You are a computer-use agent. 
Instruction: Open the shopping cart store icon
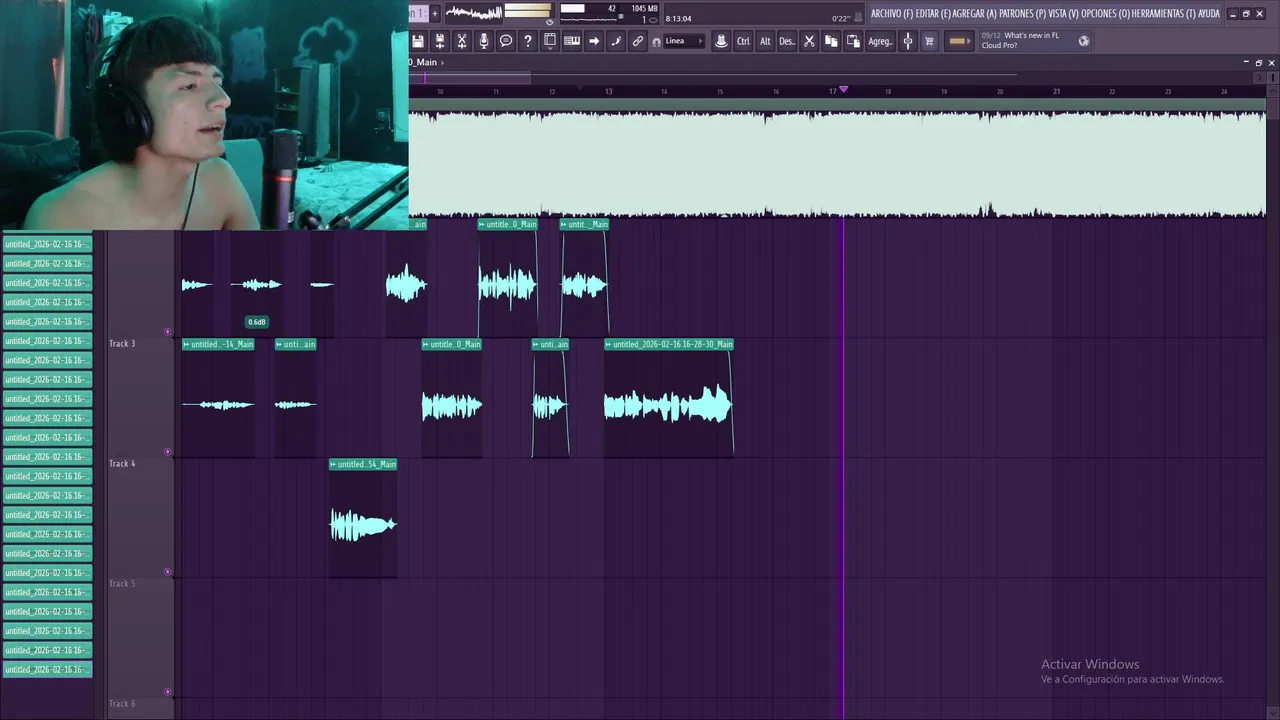coord(929,41)
